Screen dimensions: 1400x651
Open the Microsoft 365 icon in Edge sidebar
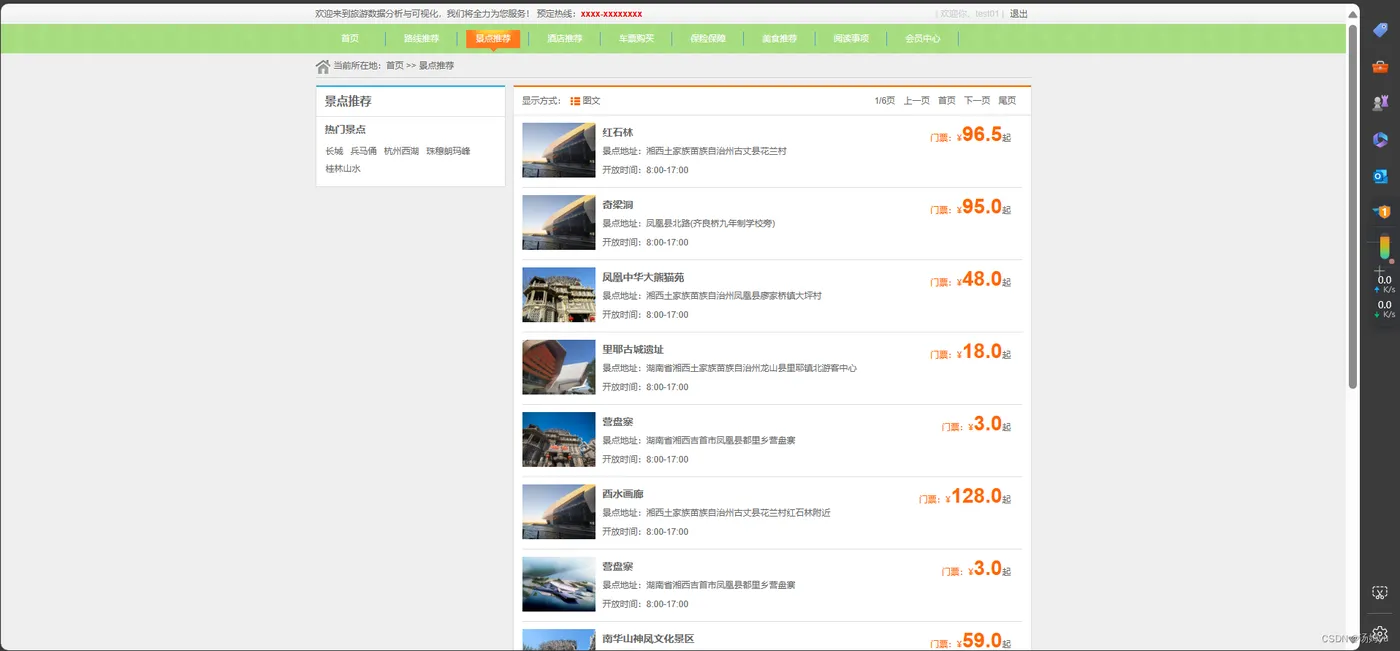pos(1380,140)
